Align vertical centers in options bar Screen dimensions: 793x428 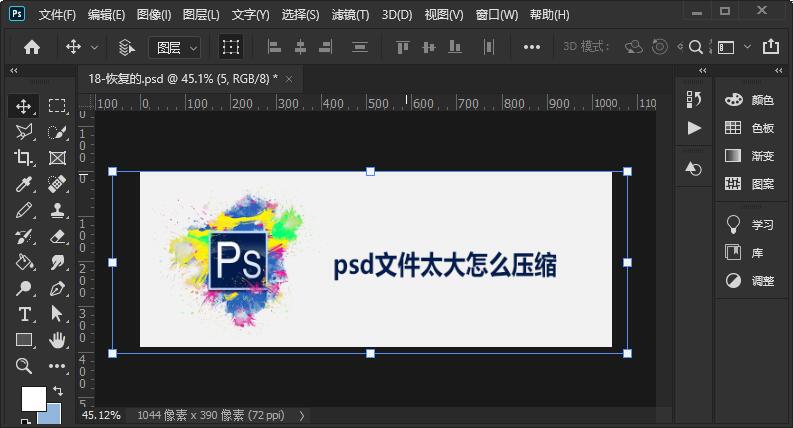(x=428, y=47)
